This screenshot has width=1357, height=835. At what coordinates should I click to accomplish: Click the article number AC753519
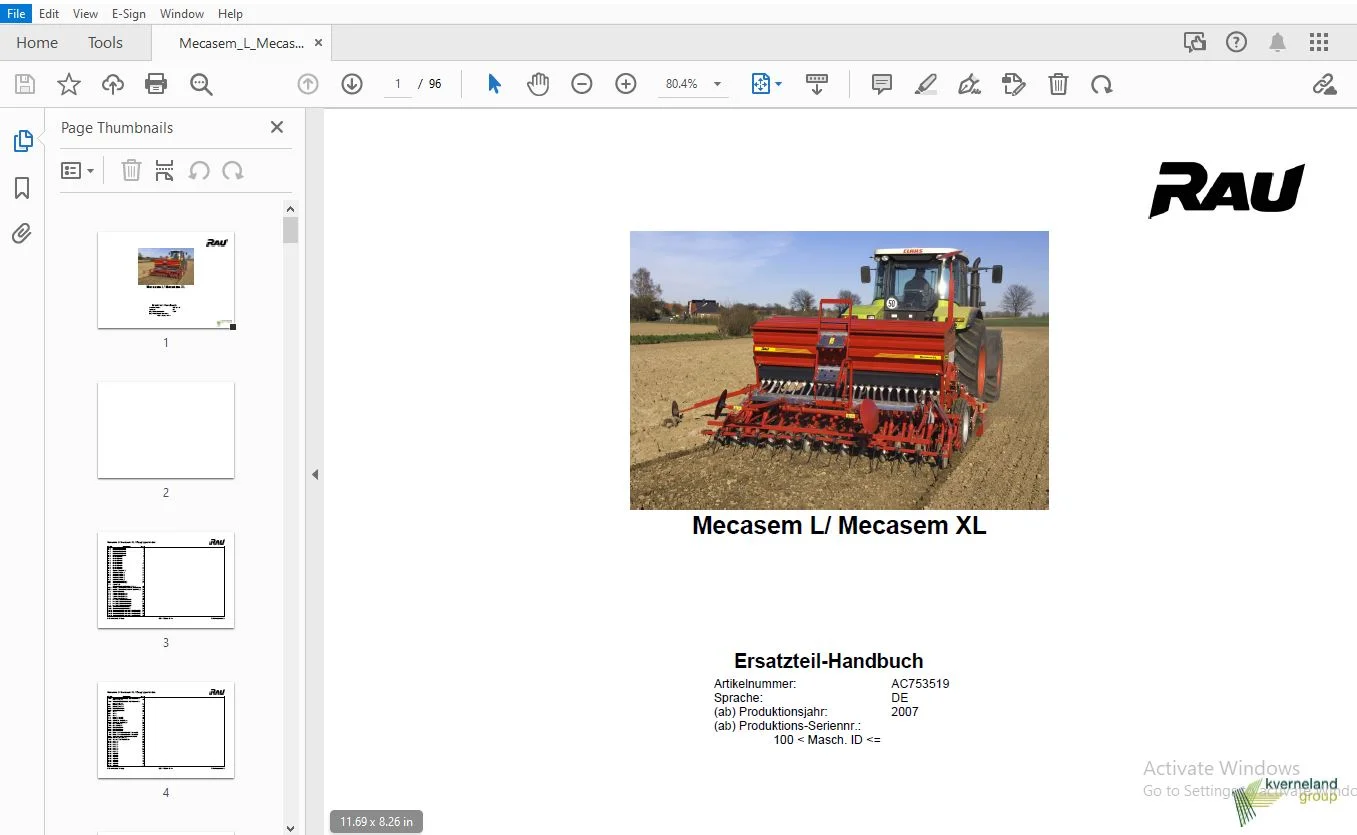pyautogui.click(x=920, y=684)
